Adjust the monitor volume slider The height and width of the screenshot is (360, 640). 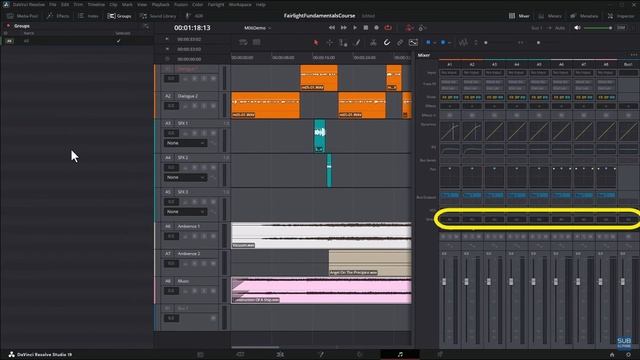point(598,28)
